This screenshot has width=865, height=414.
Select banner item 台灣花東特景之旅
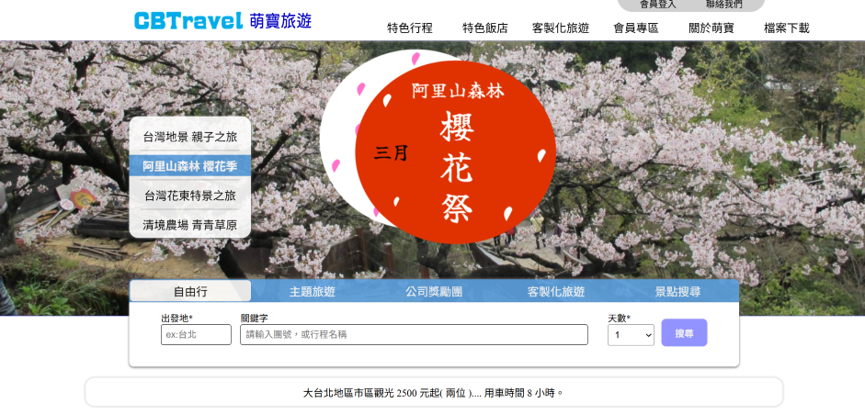[x=190, y=195]
